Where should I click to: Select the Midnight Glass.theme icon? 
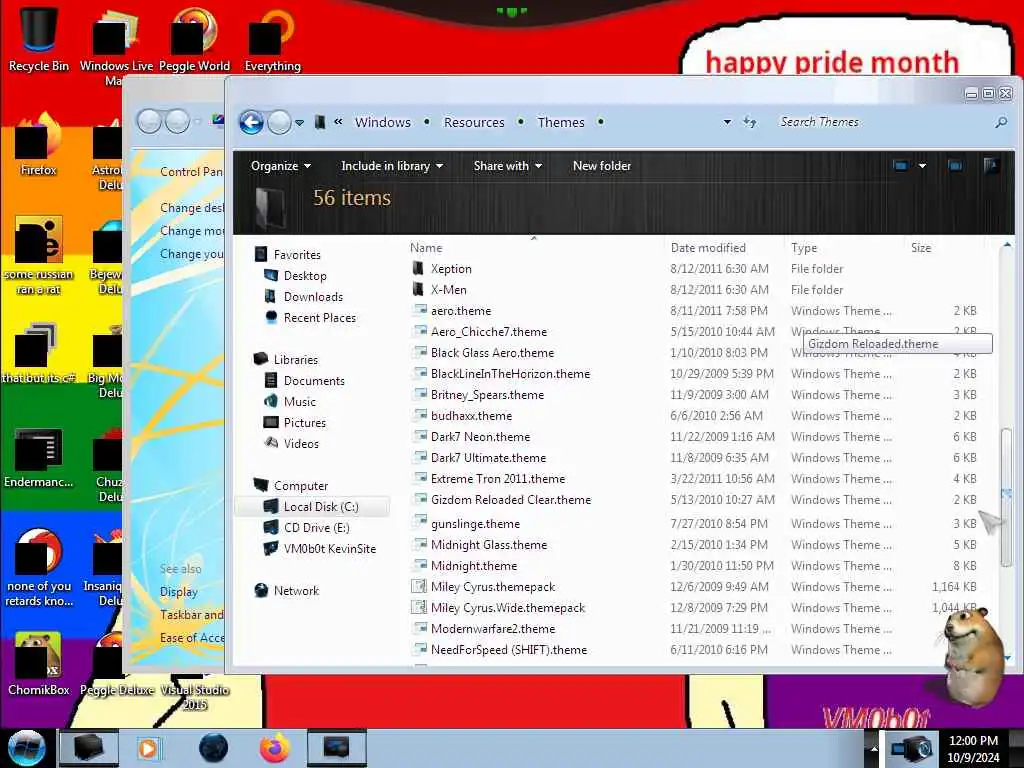point(419,544)
